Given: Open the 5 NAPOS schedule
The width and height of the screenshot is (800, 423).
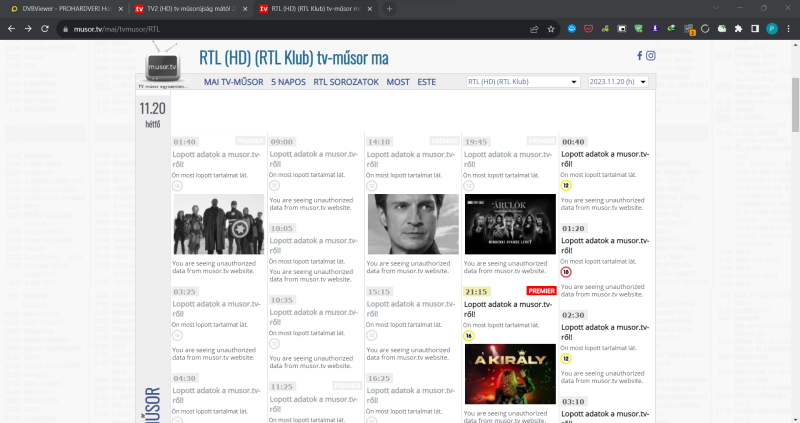Looking at the screenshot, I should tap(288, 82).
